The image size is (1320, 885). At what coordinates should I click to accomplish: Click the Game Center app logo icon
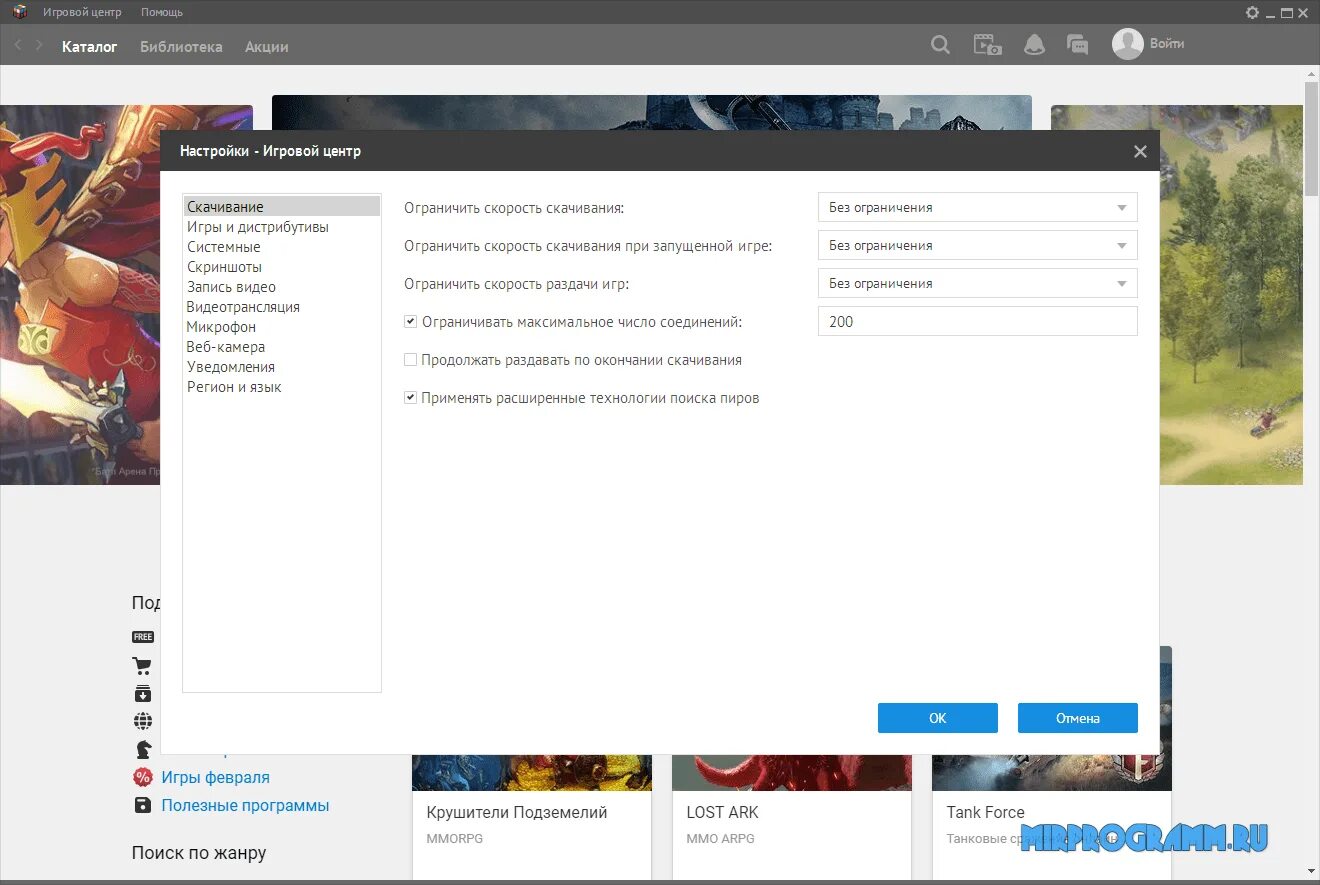click(x=19, y=12)
